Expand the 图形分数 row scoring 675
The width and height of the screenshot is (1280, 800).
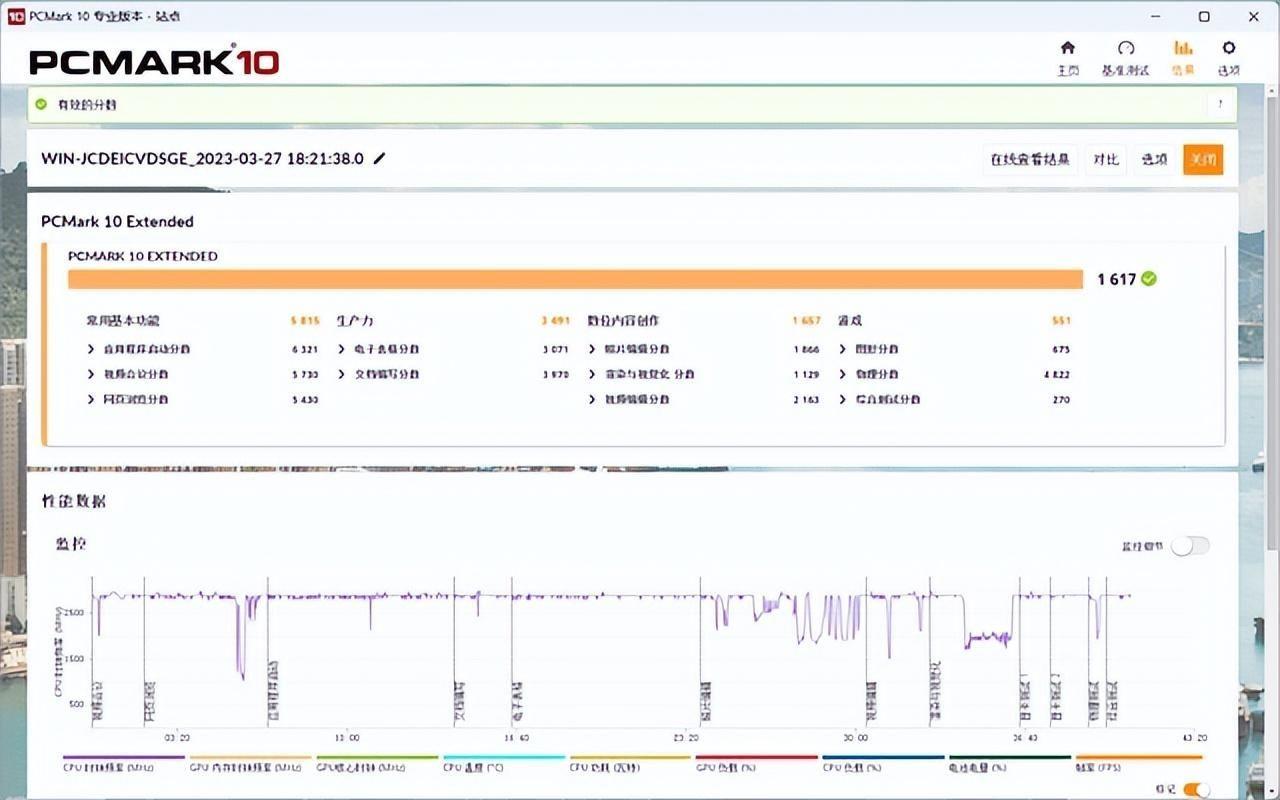pos(955,349)
